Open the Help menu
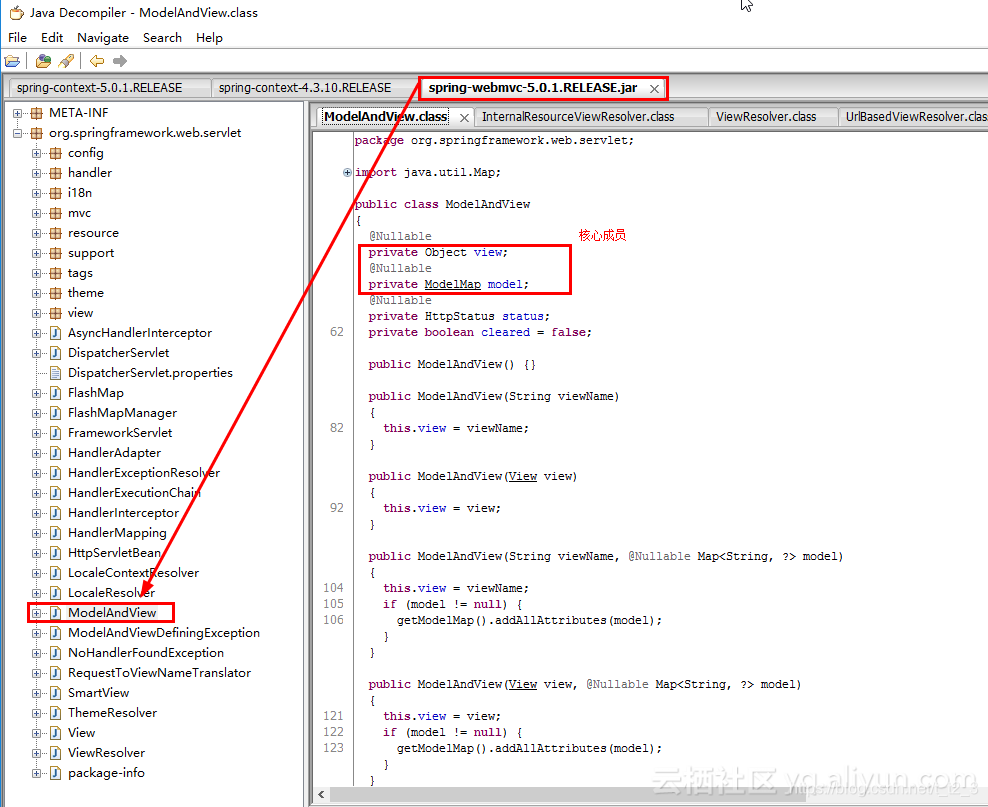The image size is (988, 807). [209, 38]
